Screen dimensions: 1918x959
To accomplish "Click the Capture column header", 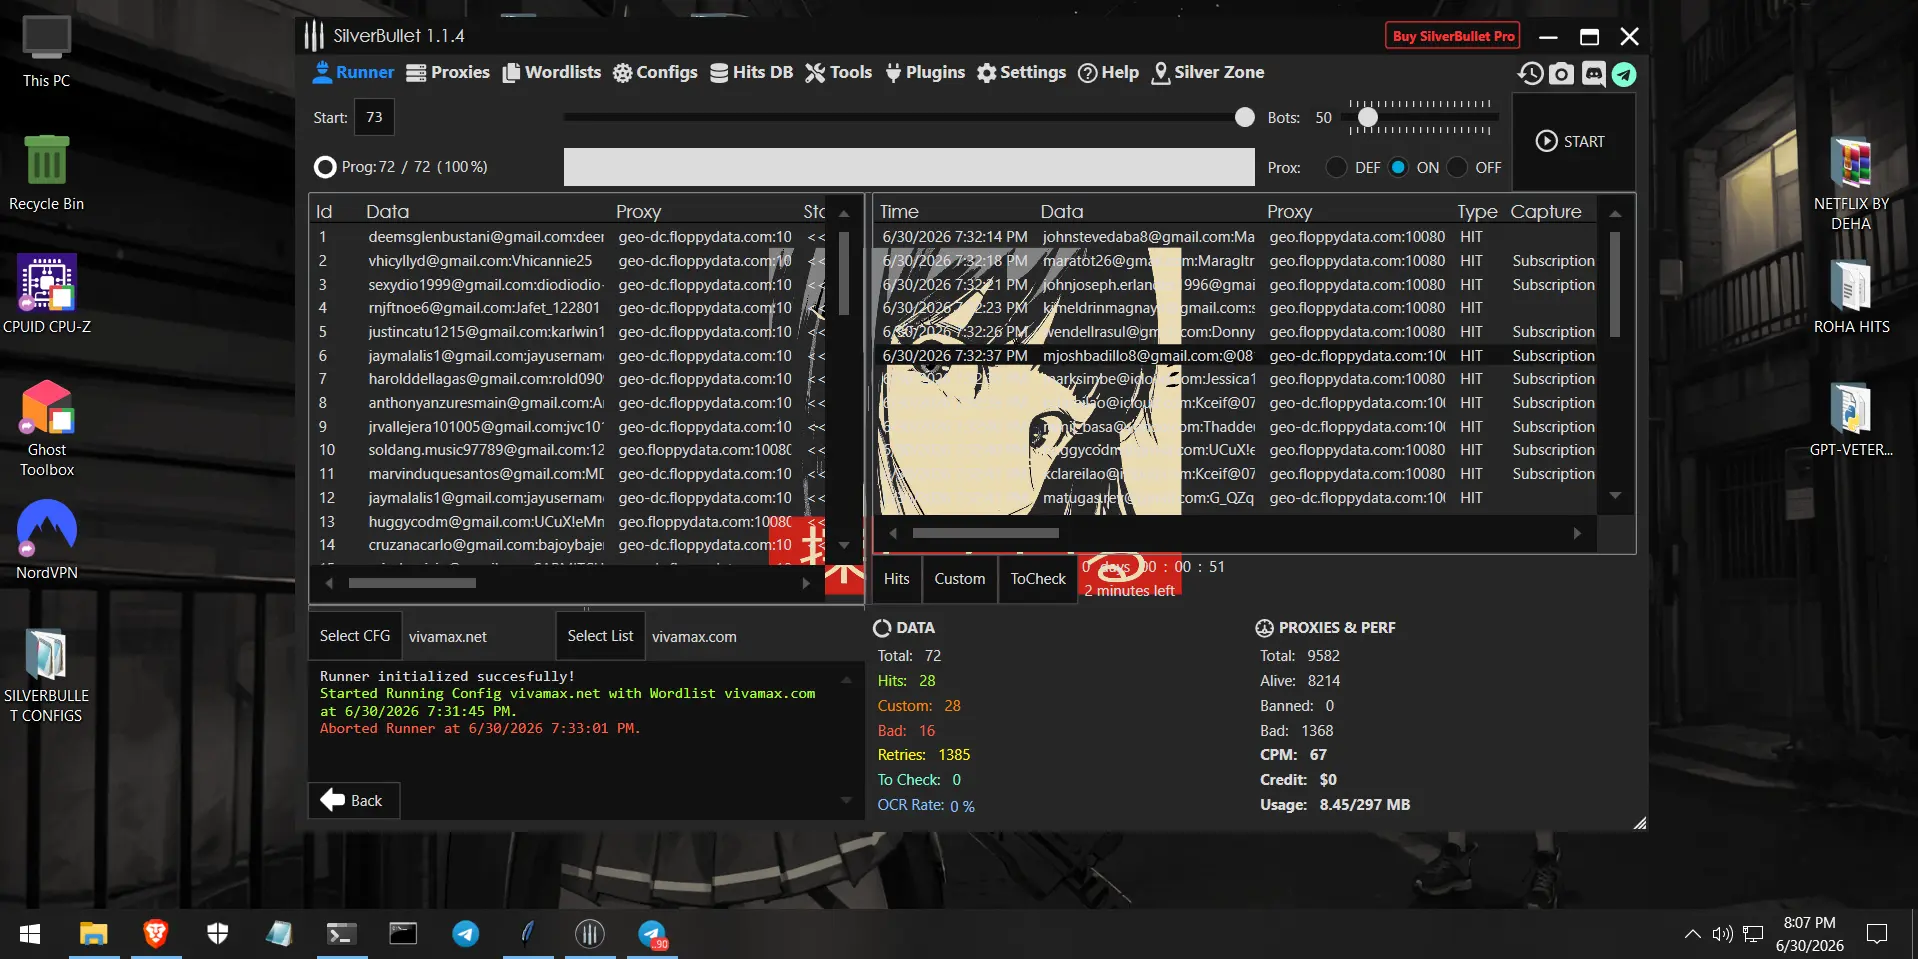I will click(x=1546, y=211).
